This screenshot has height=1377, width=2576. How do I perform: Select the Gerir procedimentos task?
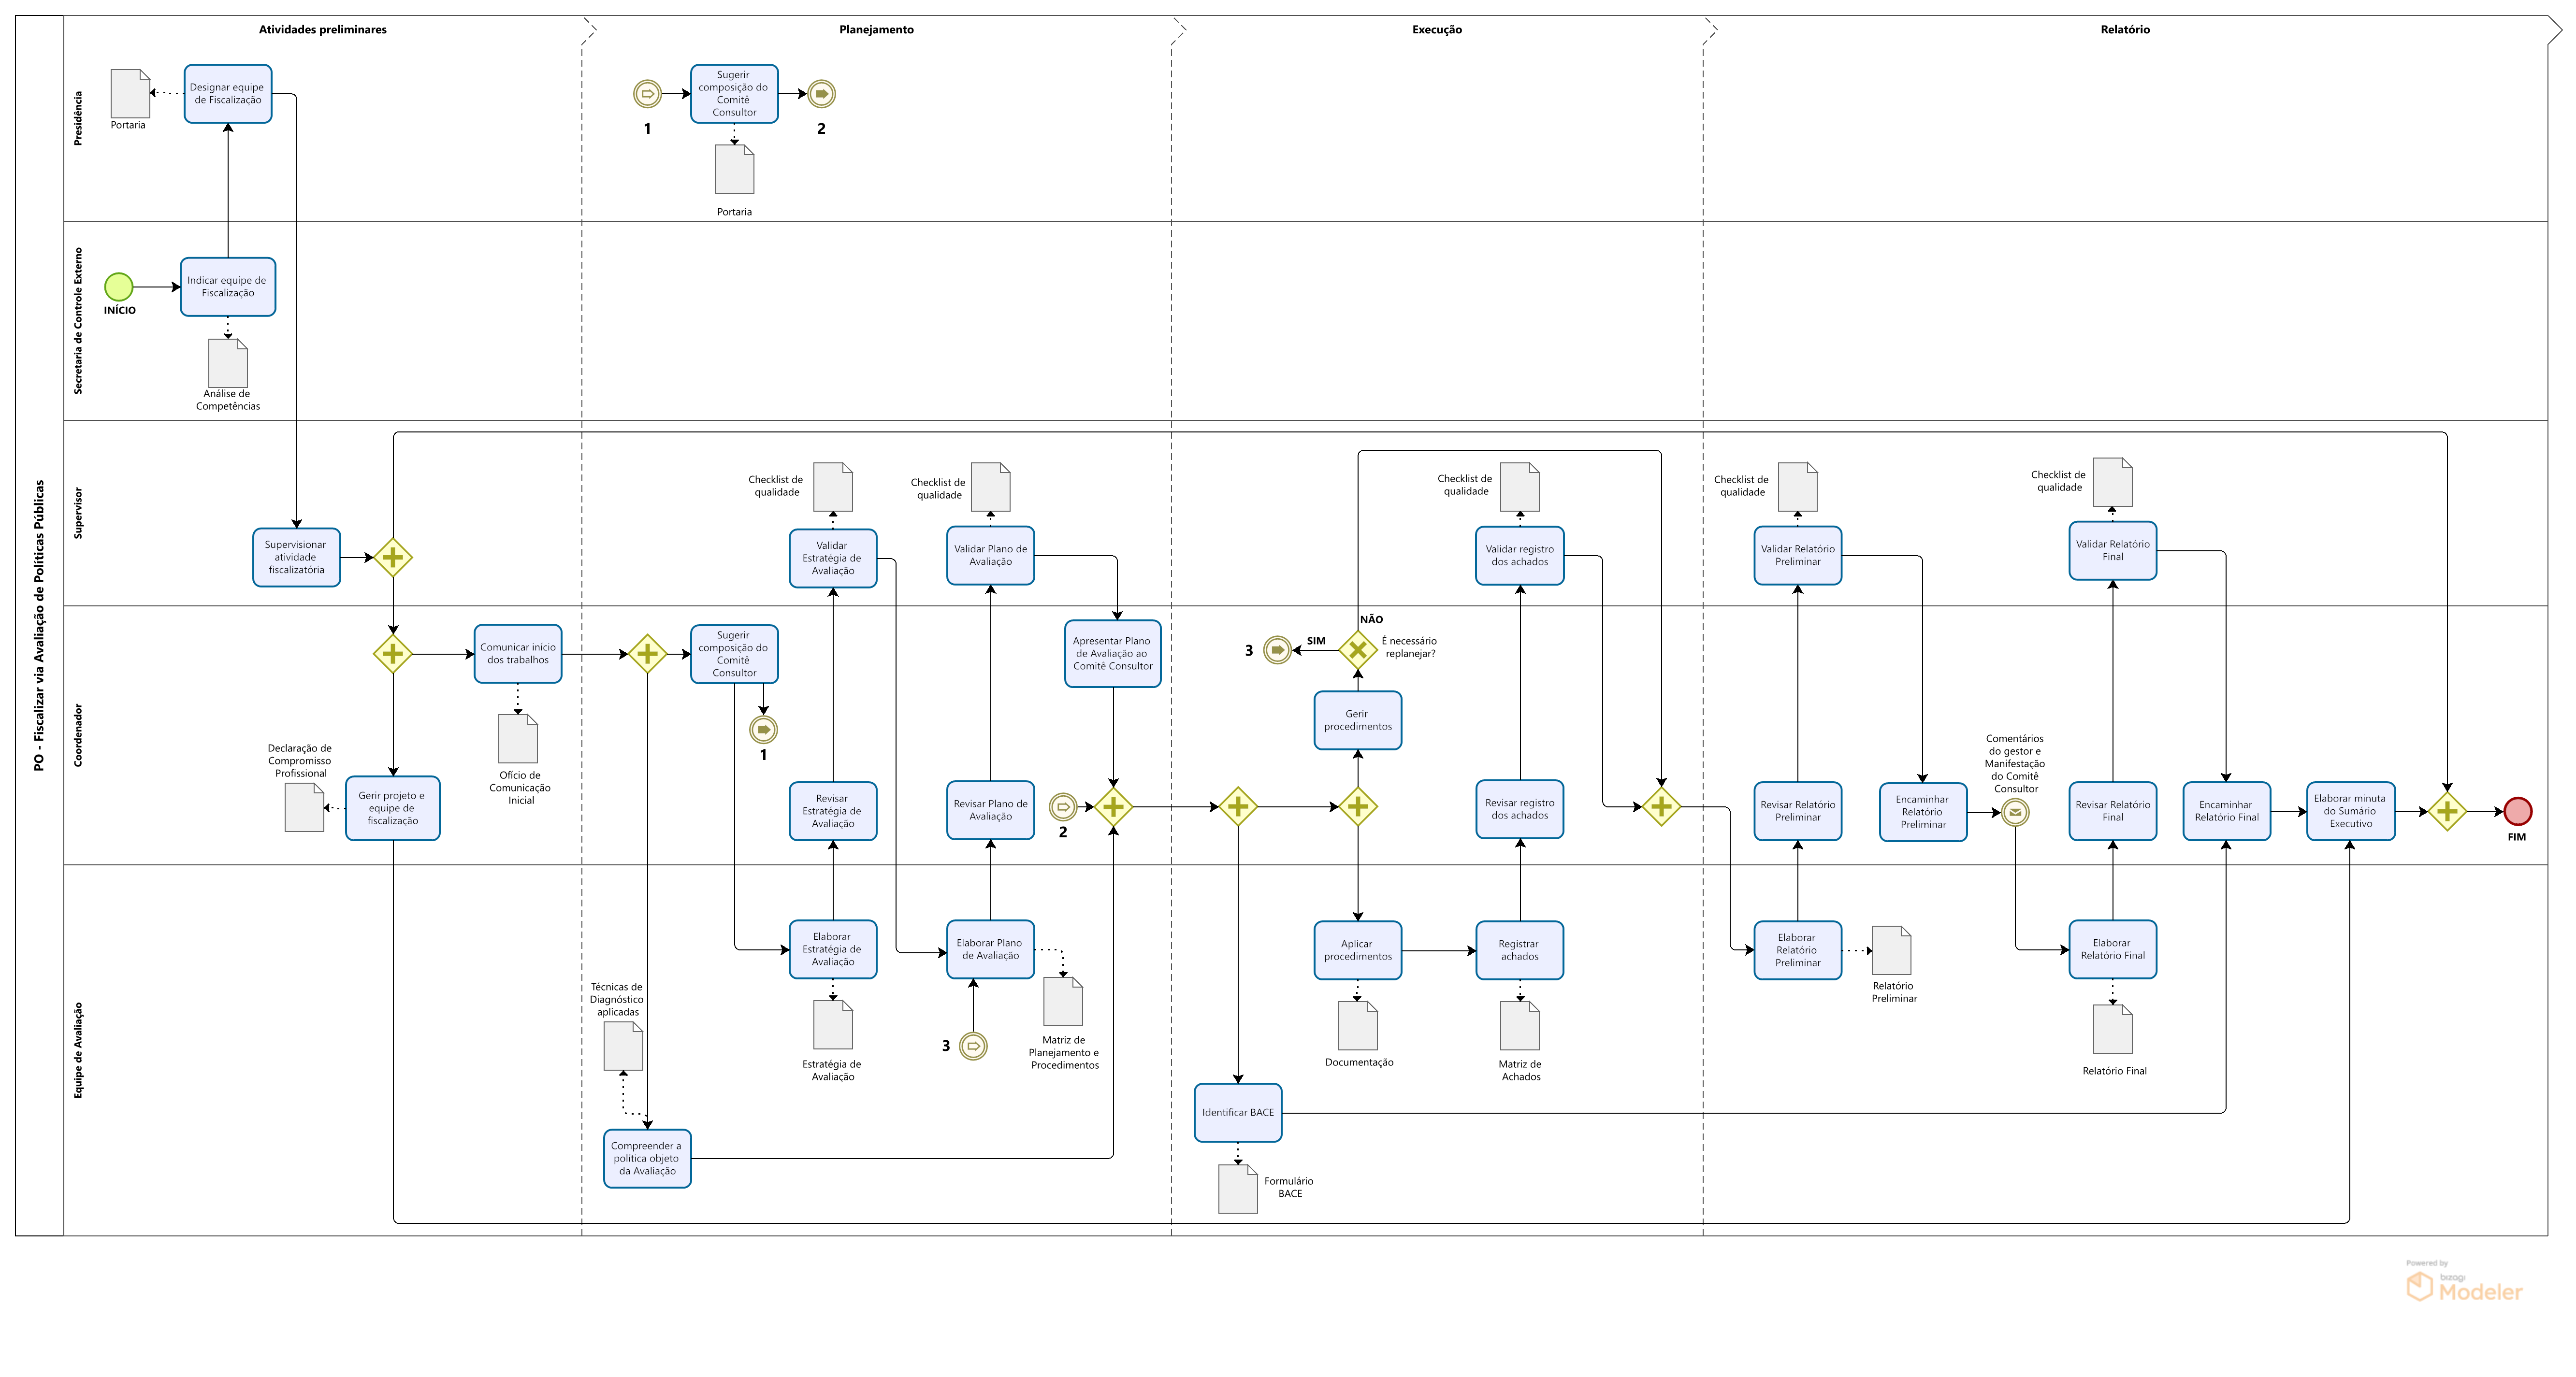1357,720
